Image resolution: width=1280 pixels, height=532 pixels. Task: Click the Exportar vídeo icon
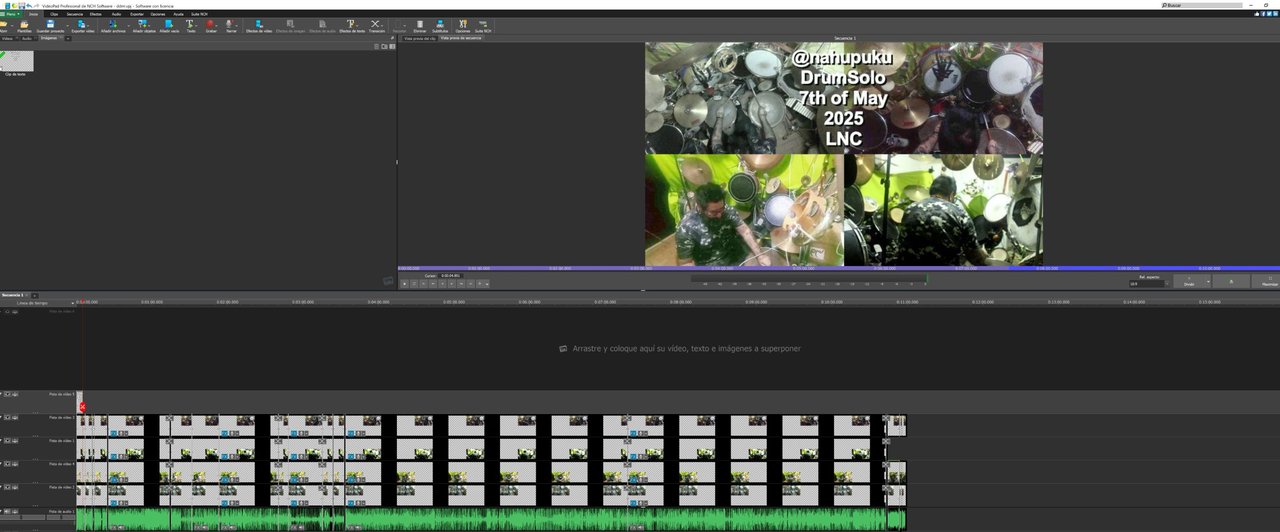(81, 23)
